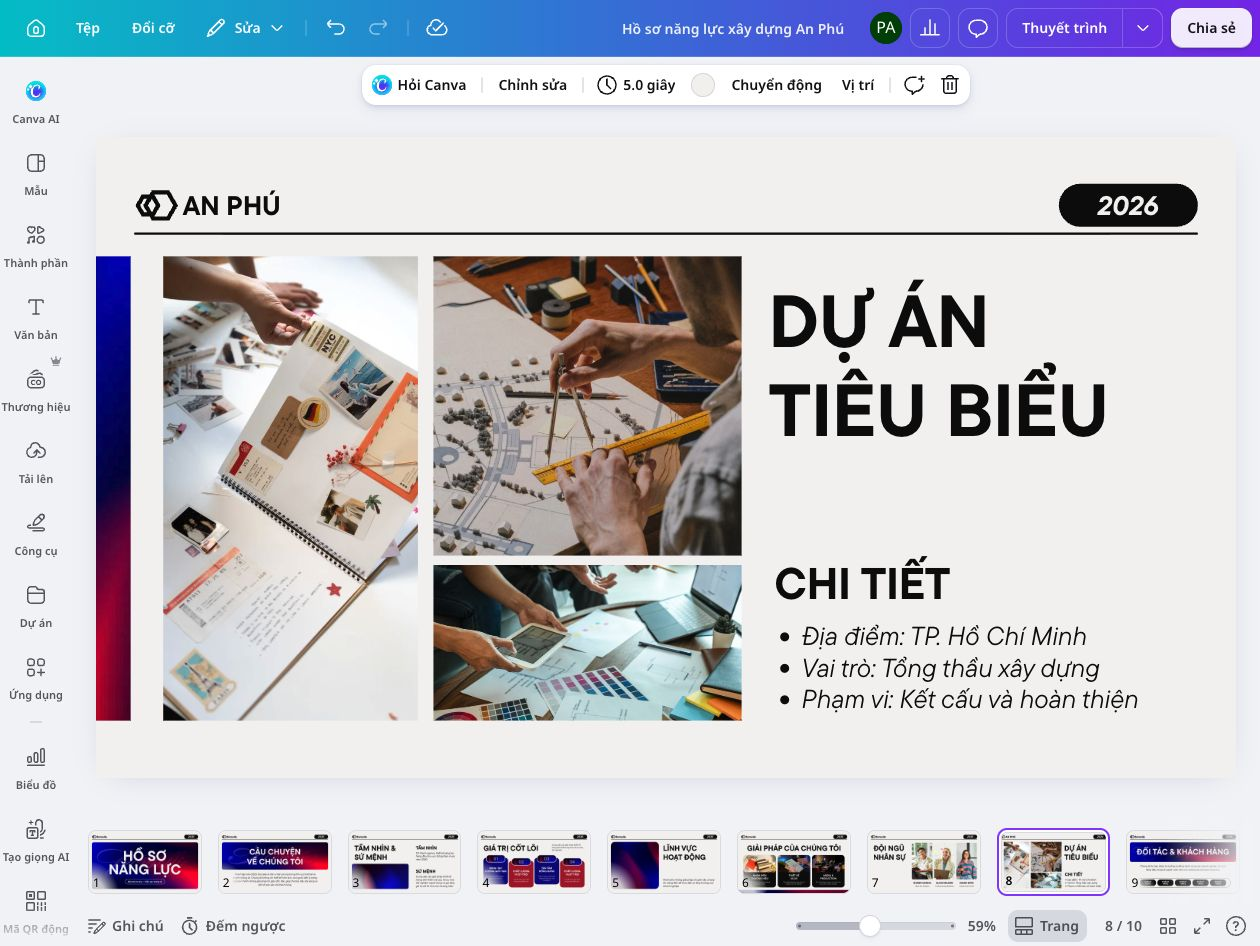The image size is (1260, 946).
Task: Open the Tải lên uploads panel
Action: click(x=36, y=462)
